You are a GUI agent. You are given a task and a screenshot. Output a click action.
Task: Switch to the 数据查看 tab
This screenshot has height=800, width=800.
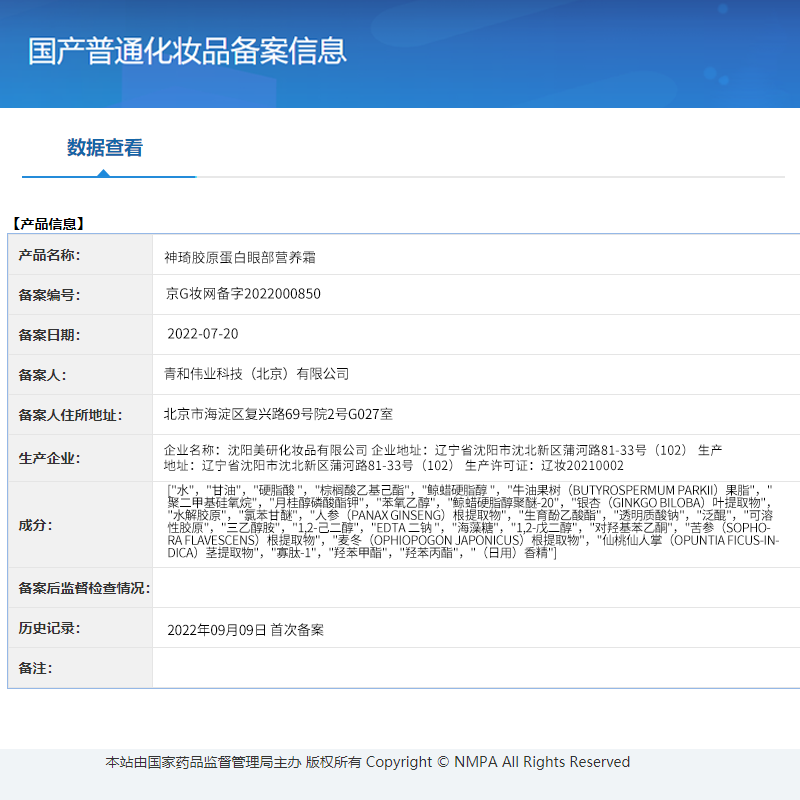pos(108,148)
